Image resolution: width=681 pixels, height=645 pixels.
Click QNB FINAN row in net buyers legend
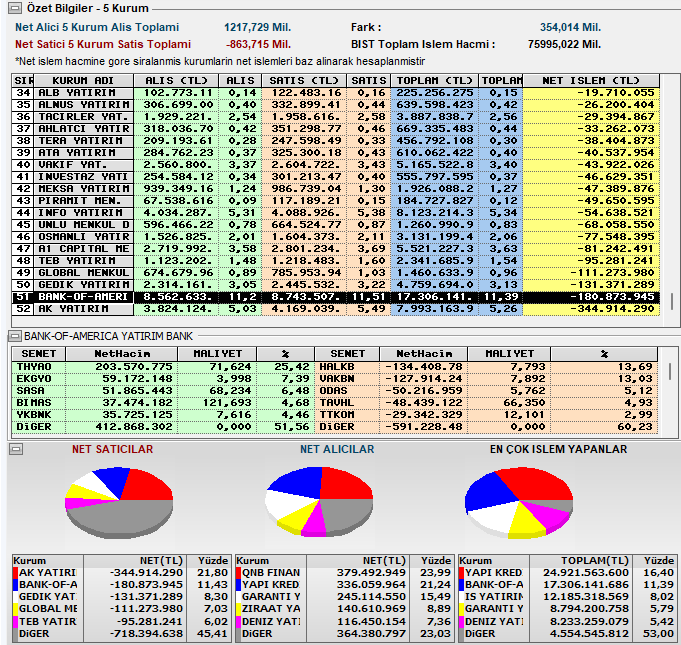click(x=344, y=573)
